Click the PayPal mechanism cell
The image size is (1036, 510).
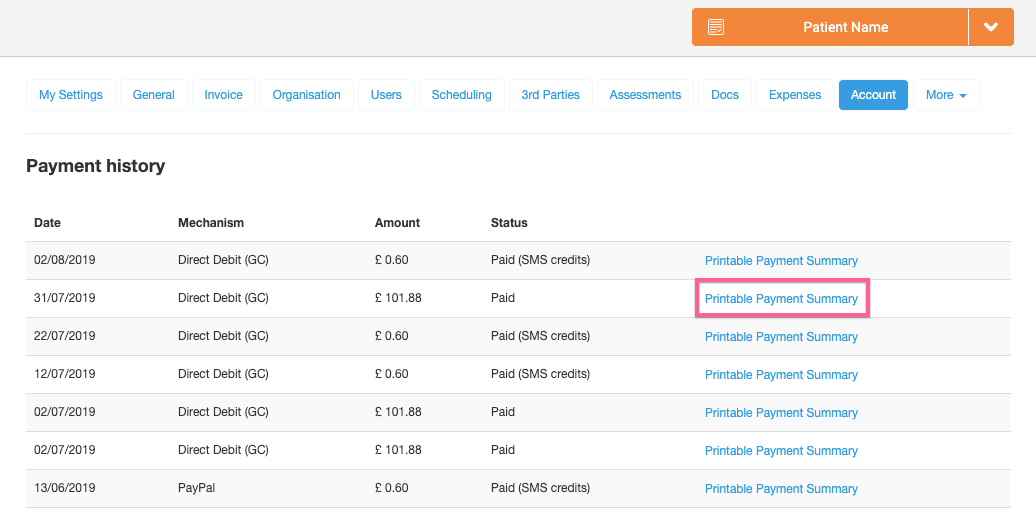(x=196, y=488)
